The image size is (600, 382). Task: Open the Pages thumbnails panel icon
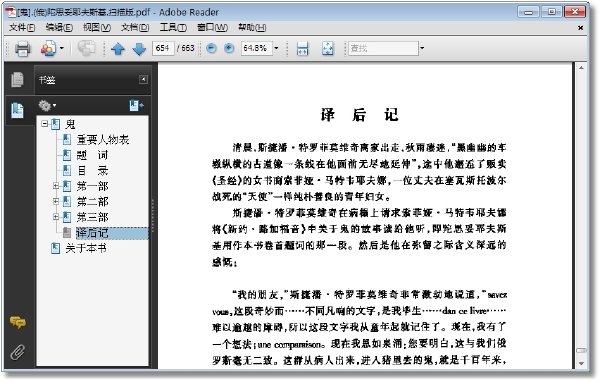point(17,80)
